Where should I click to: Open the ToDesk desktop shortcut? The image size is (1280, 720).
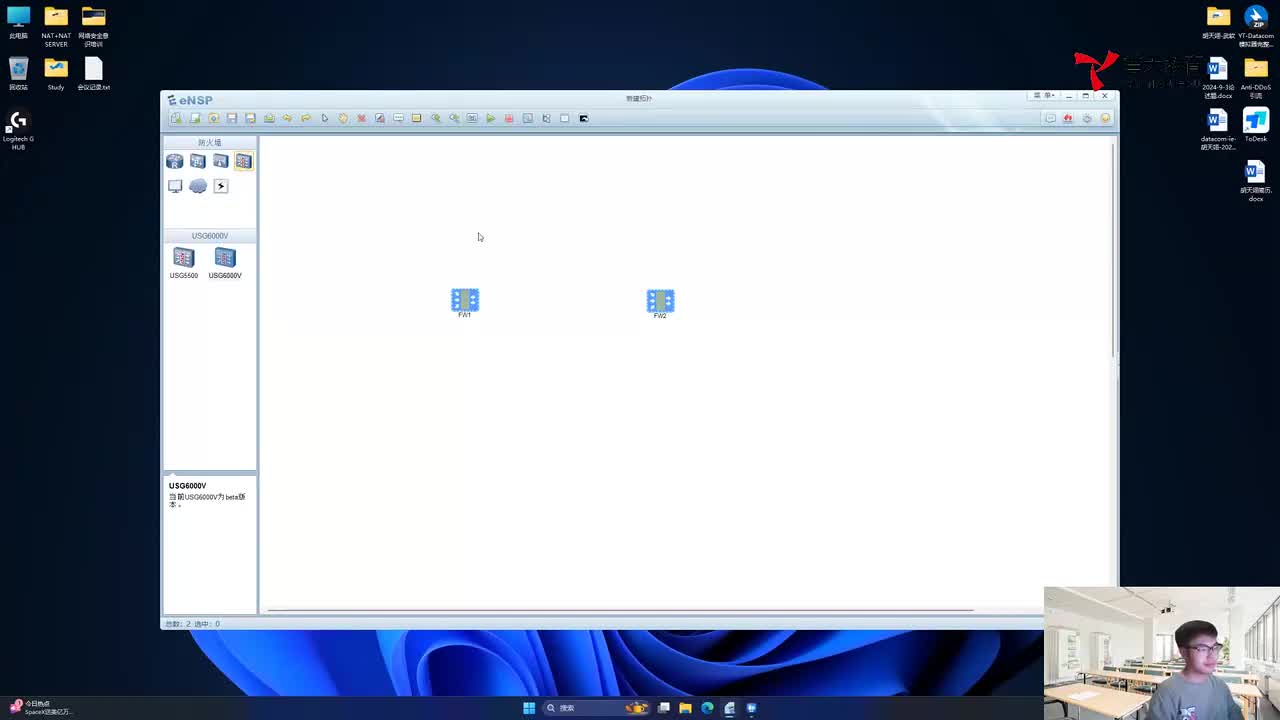[1256, 125]
